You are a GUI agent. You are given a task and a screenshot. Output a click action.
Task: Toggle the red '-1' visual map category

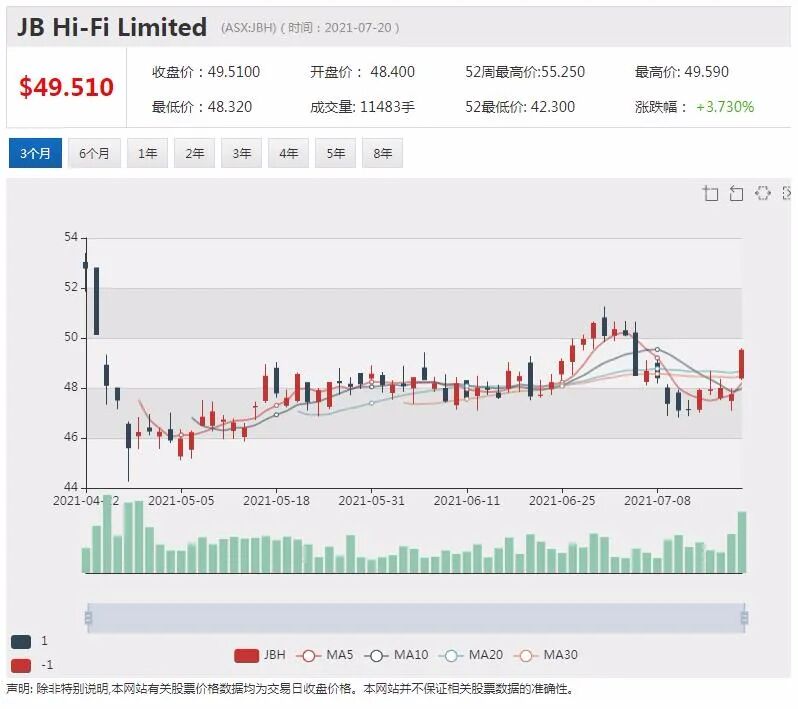21,665
